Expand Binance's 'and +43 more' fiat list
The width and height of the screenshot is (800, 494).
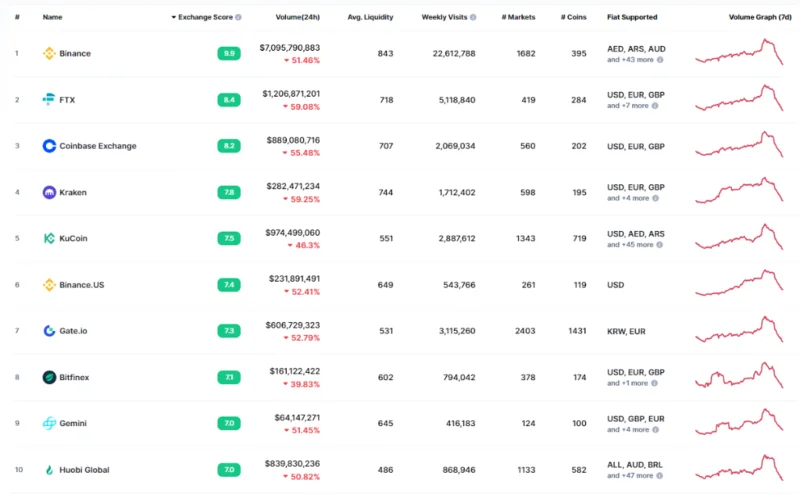630,60
